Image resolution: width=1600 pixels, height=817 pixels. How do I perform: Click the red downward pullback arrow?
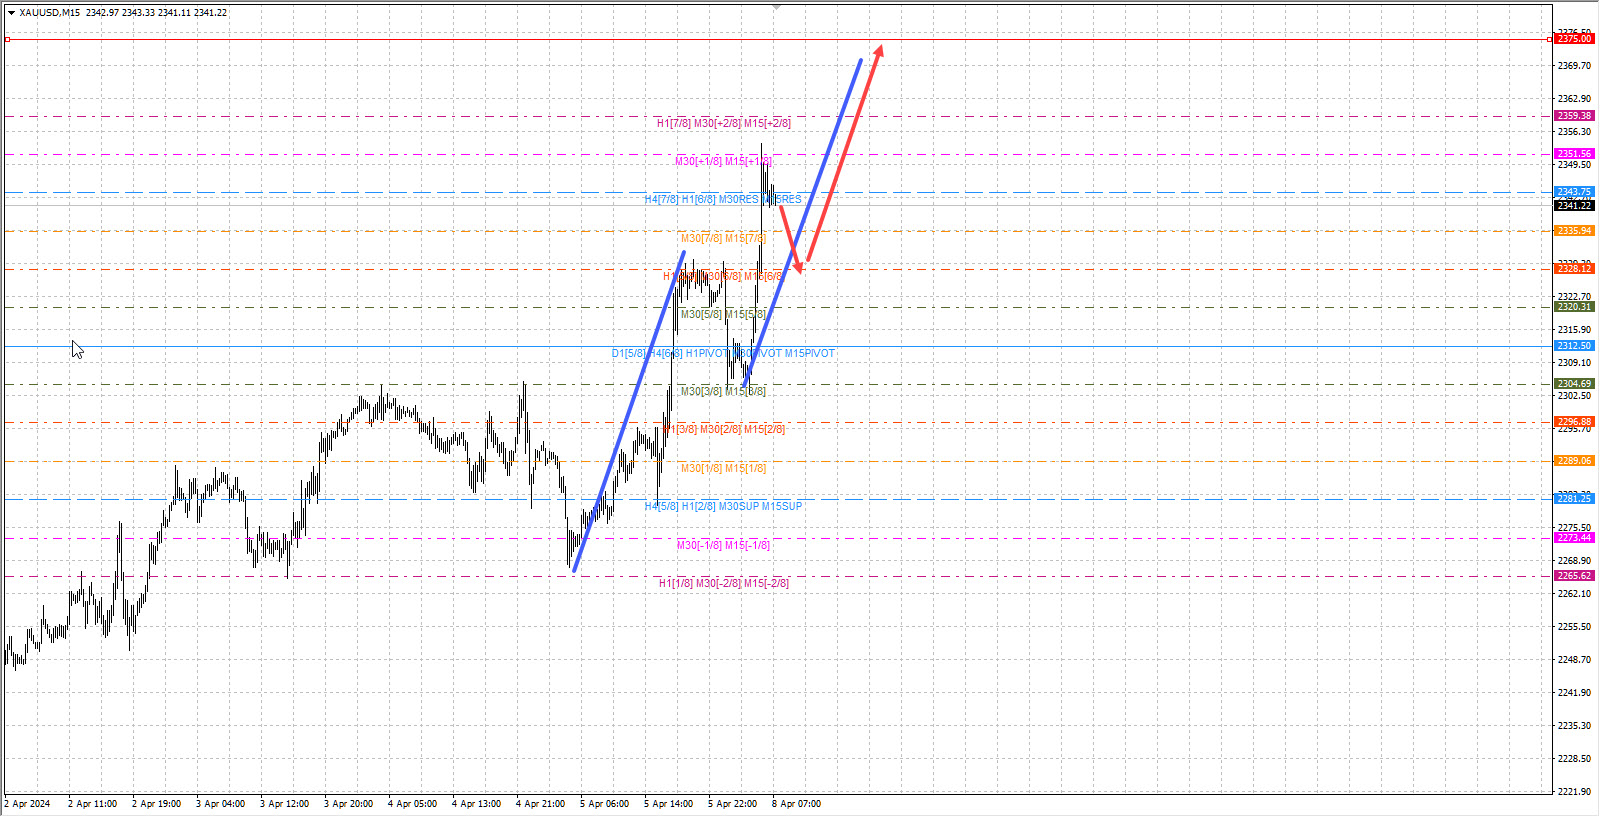click(x=790, y=236)
